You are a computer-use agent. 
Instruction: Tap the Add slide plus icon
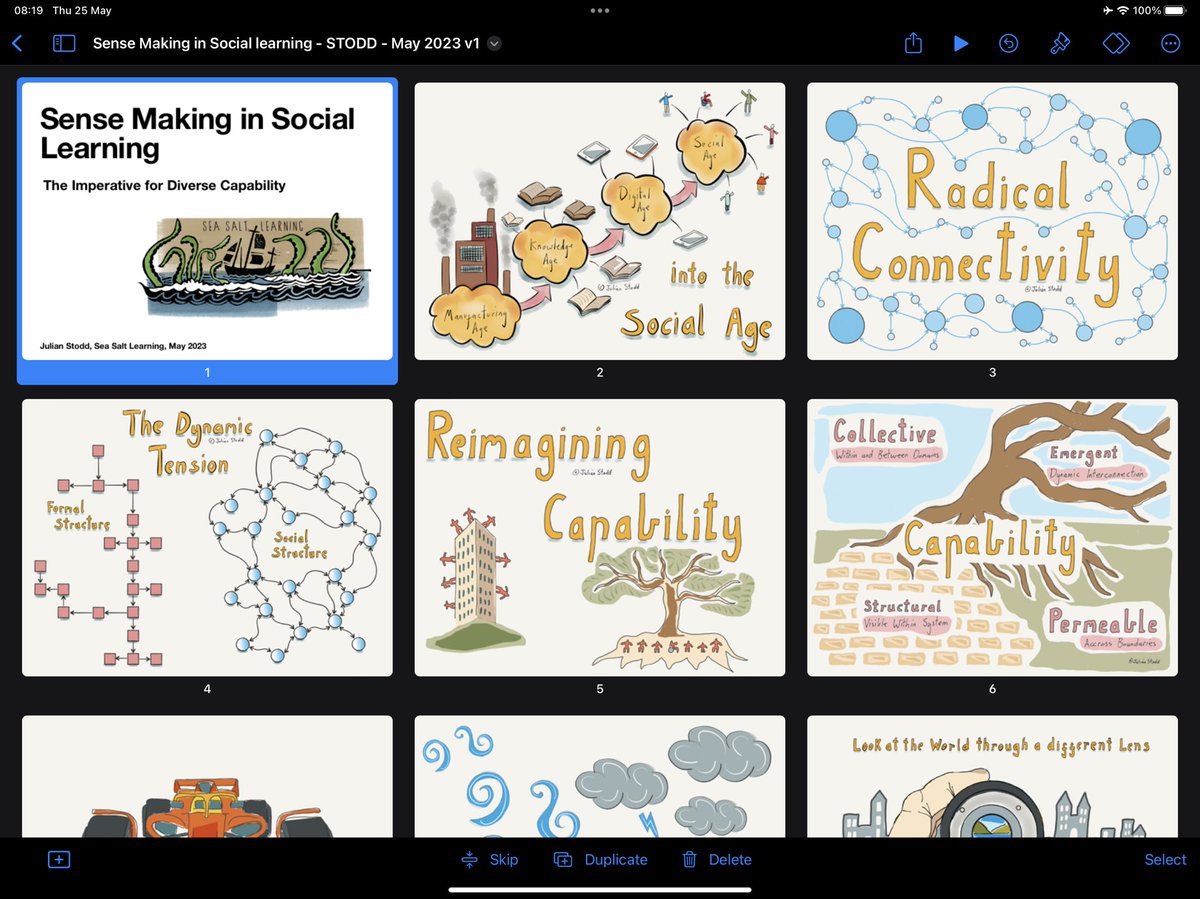pyautogui.click(x=59, y=860)
